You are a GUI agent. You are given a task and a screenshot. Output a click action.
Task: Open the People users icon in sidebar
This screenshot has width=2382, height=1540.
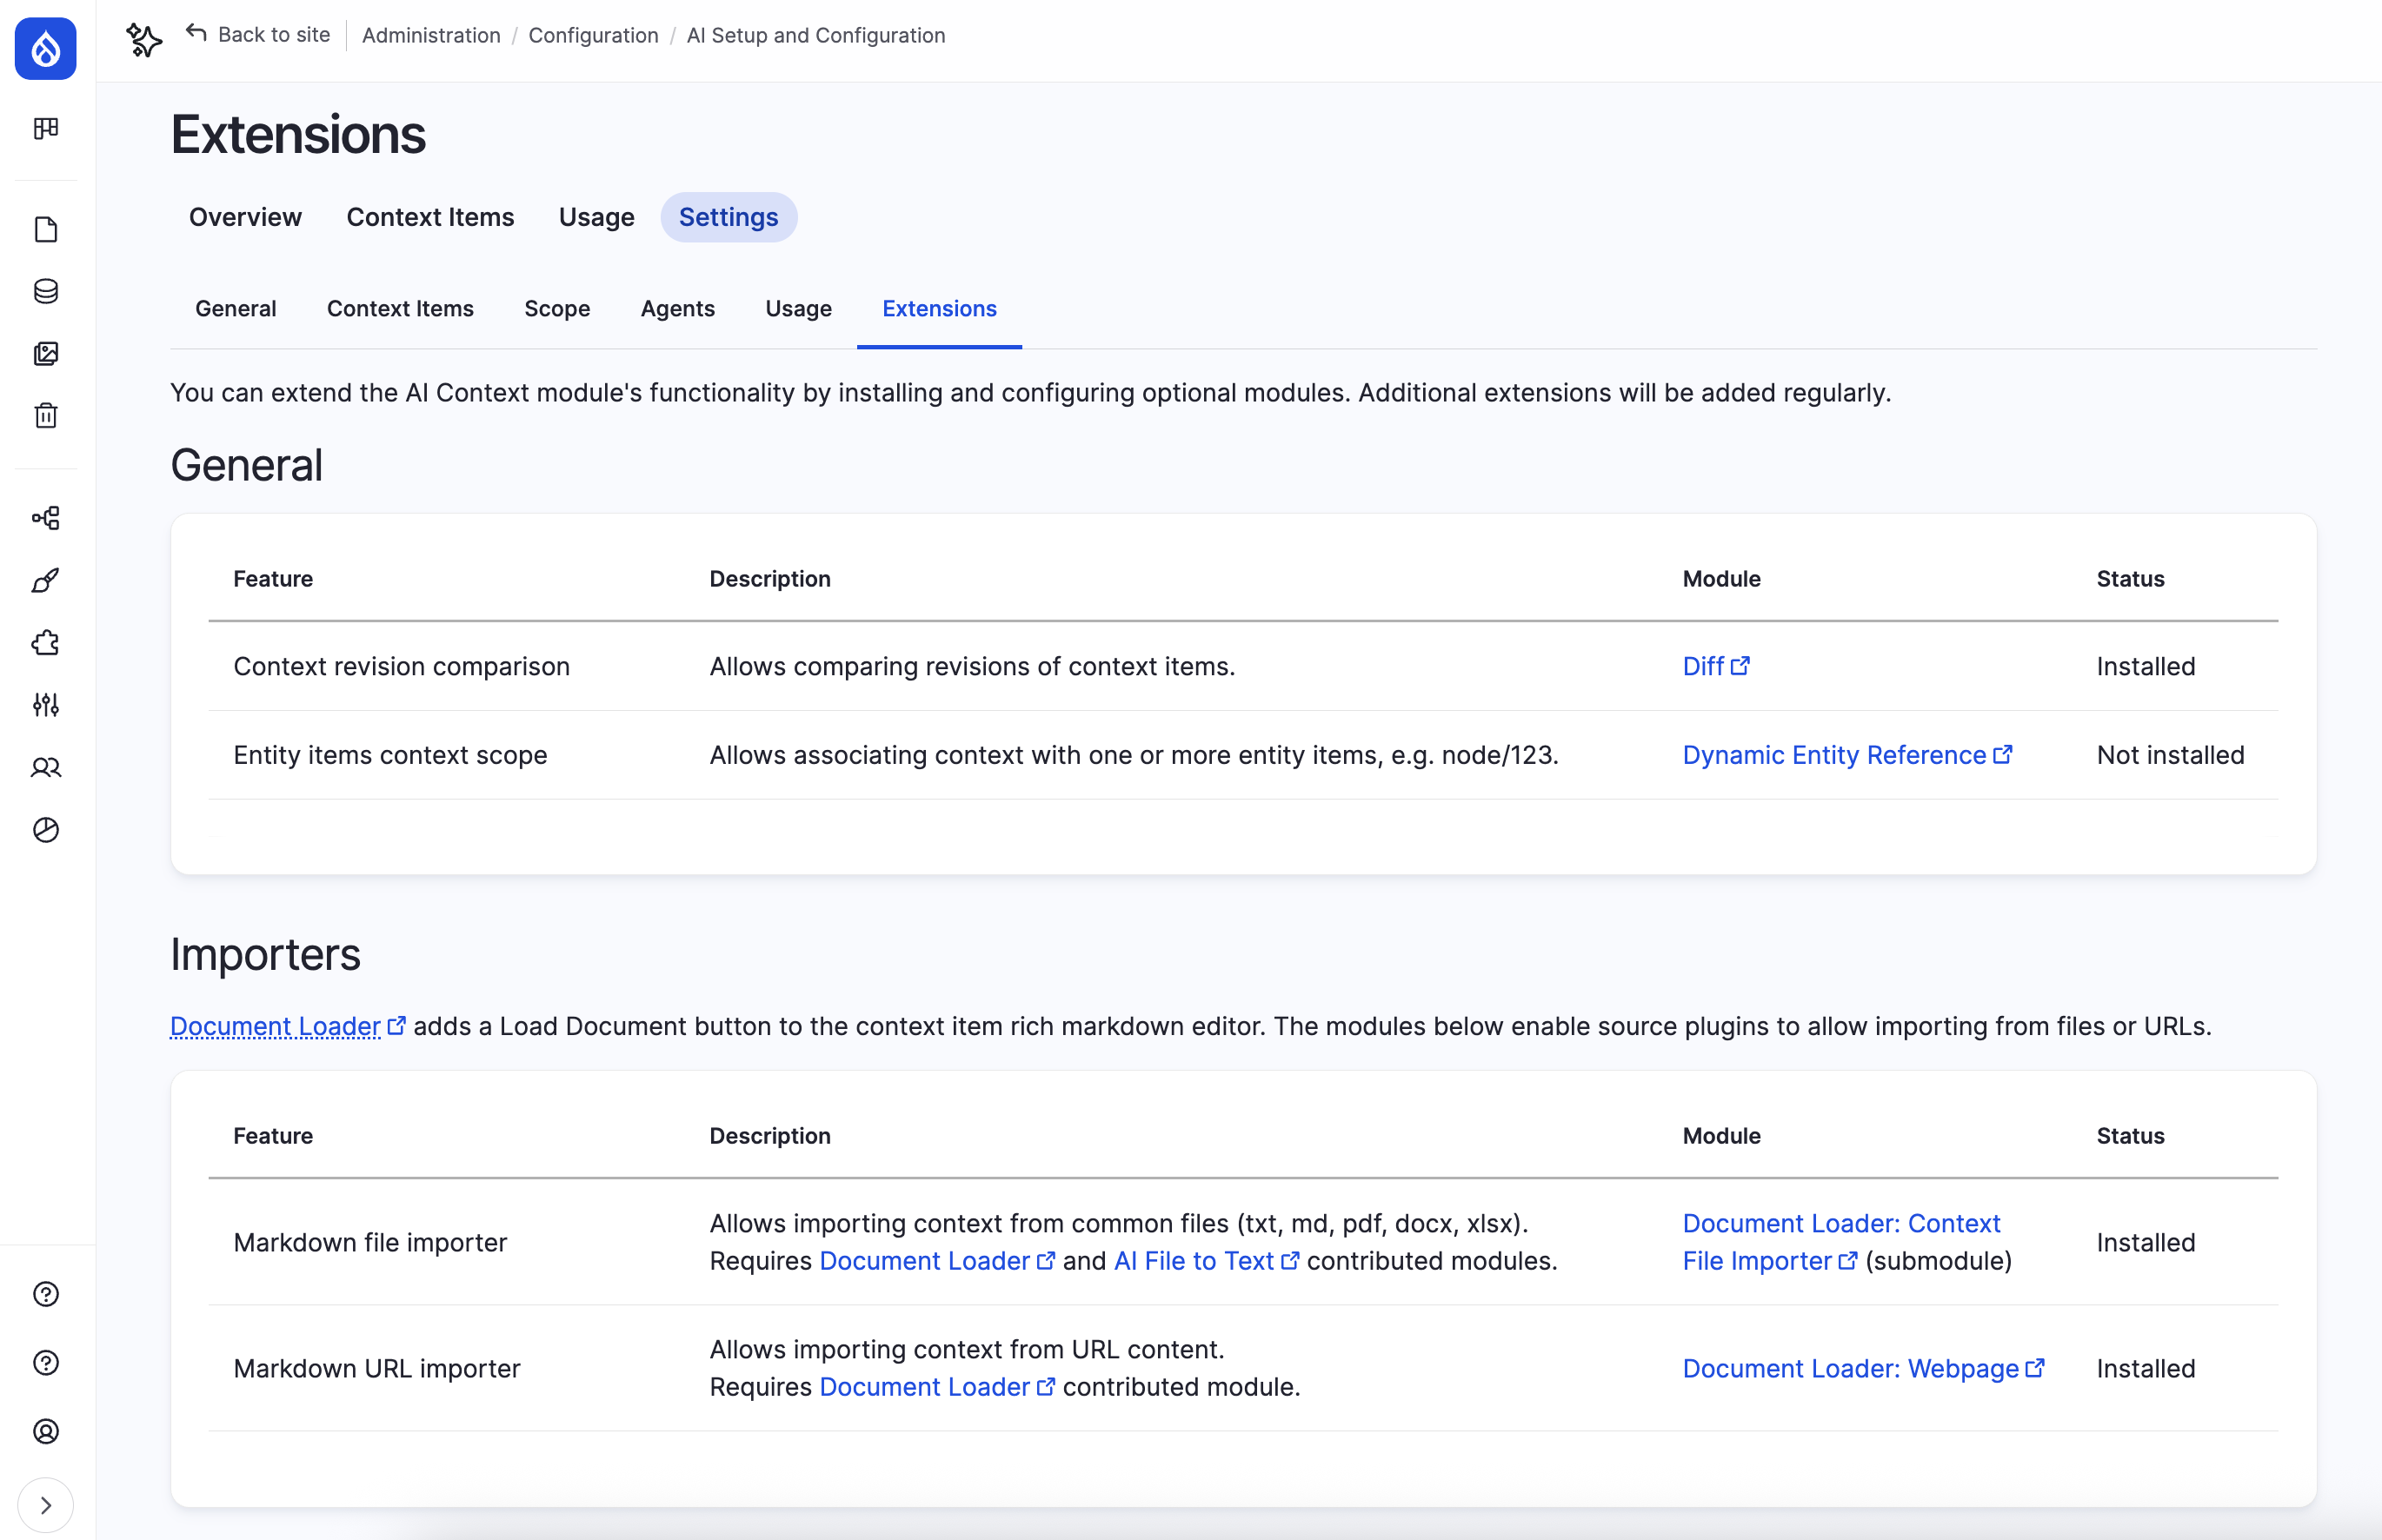(46, 767)
